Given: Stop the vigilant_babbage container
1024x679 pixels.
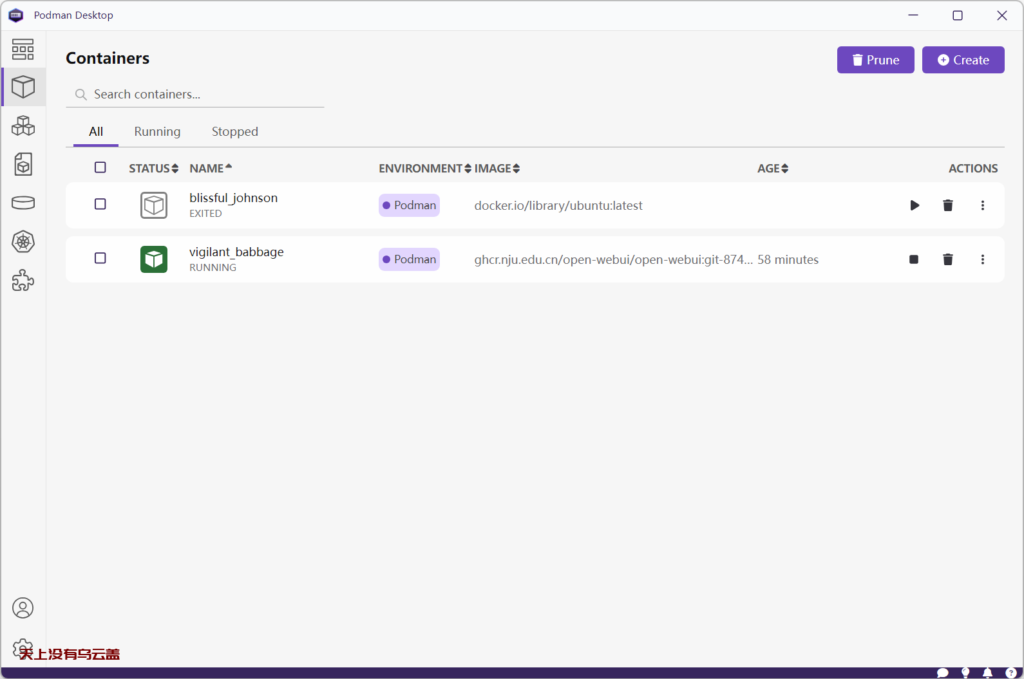Looking at the screenshot, I should pos(914,259).
